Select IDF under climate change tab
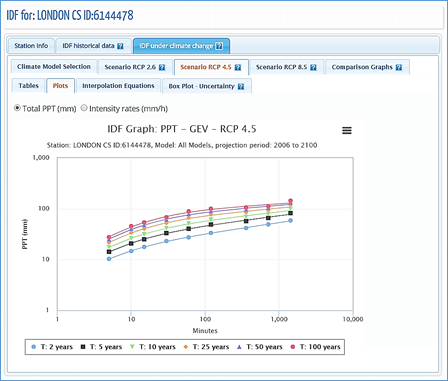Image resolution: width=448 pixels, height=381 pixels. click(x=181, y=46)
